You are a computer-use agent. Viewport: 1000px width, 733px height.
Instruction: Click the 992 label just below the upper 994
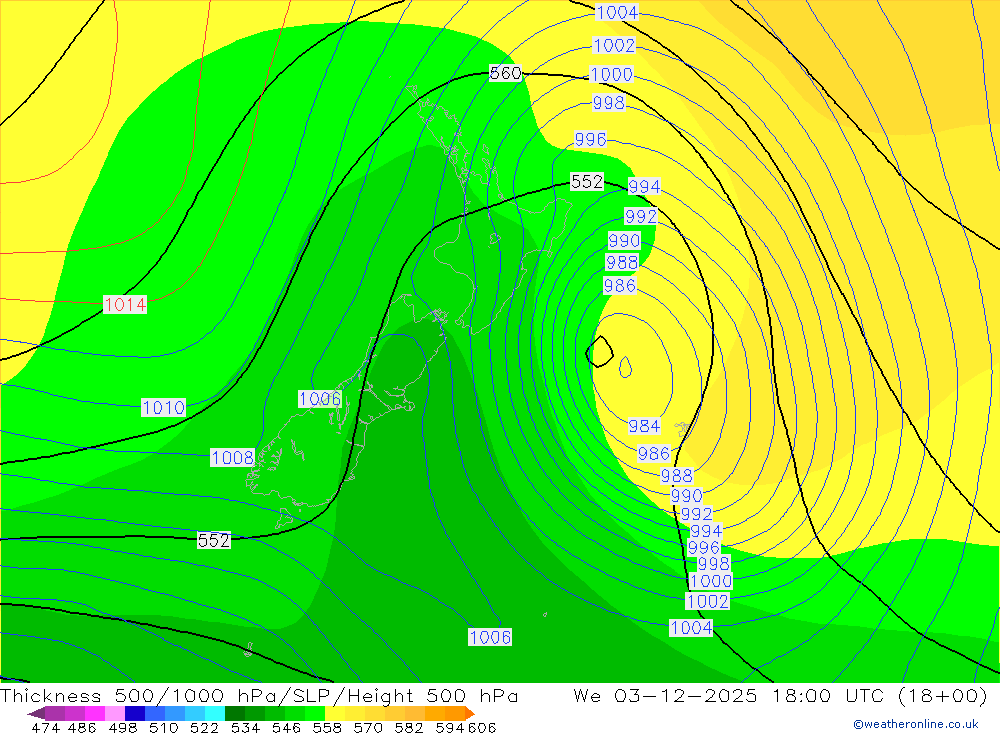640,216
